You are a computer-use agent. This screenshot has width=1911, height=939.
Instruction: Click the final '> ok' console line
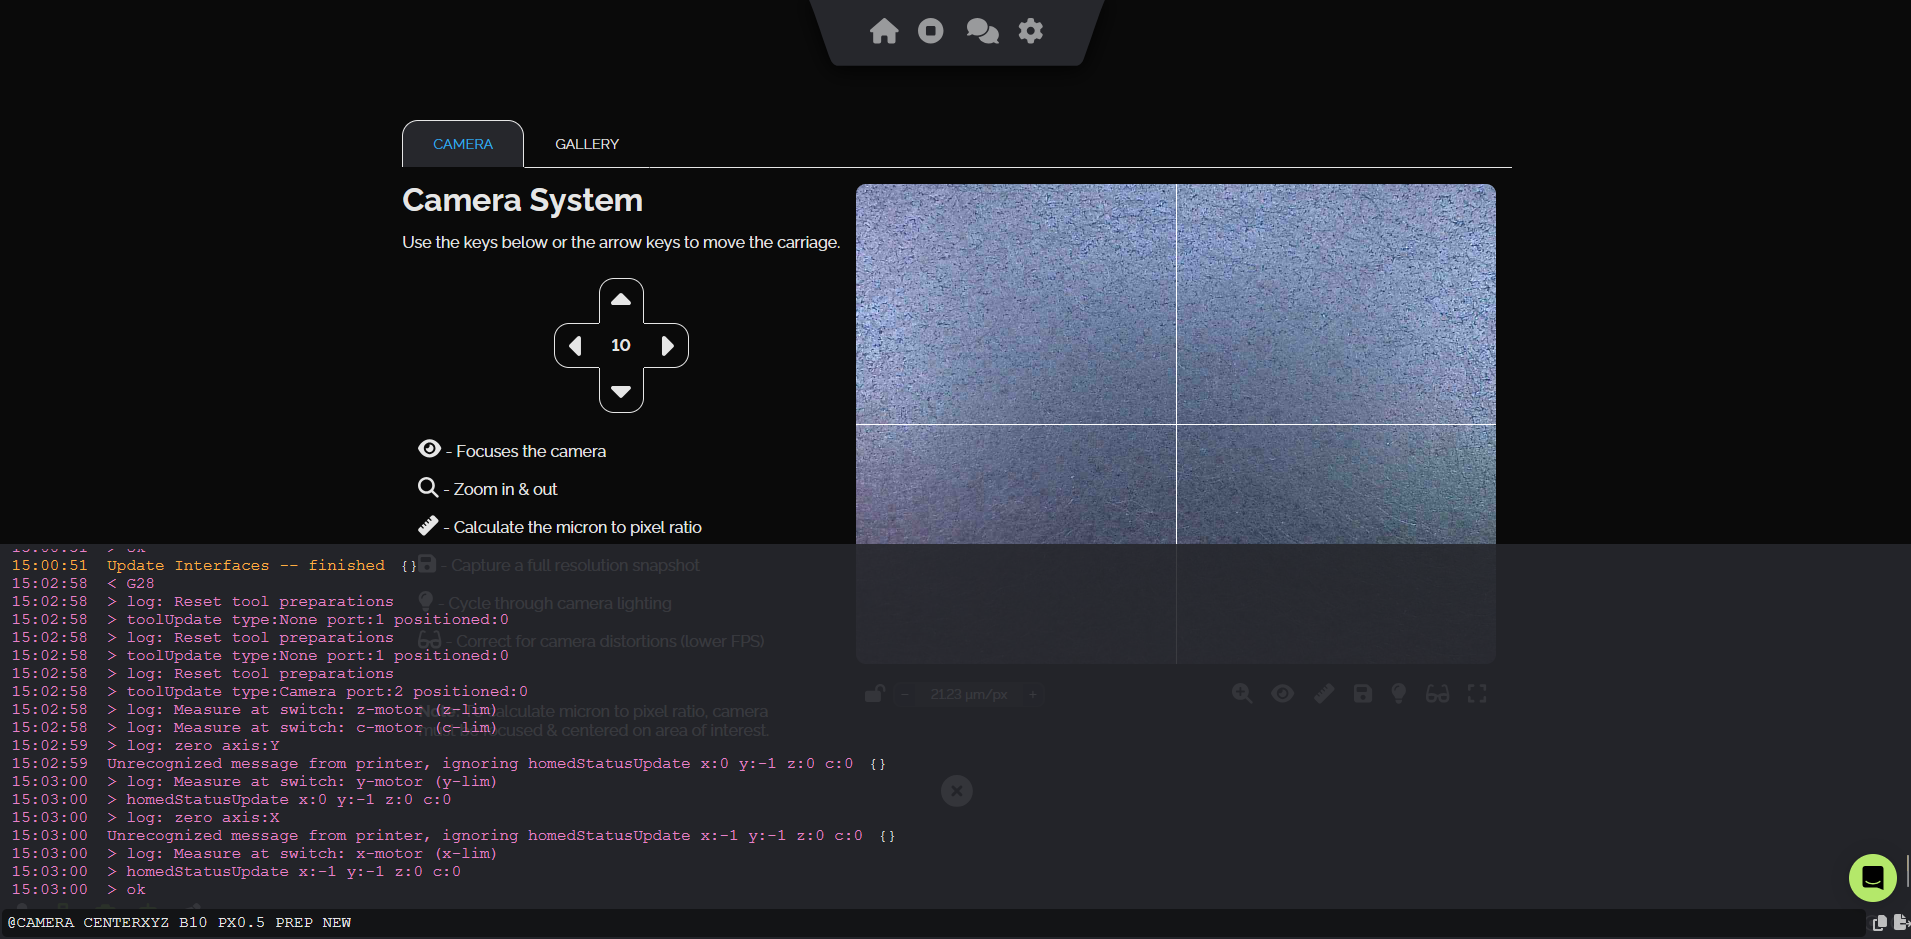(x=126, y=889)
